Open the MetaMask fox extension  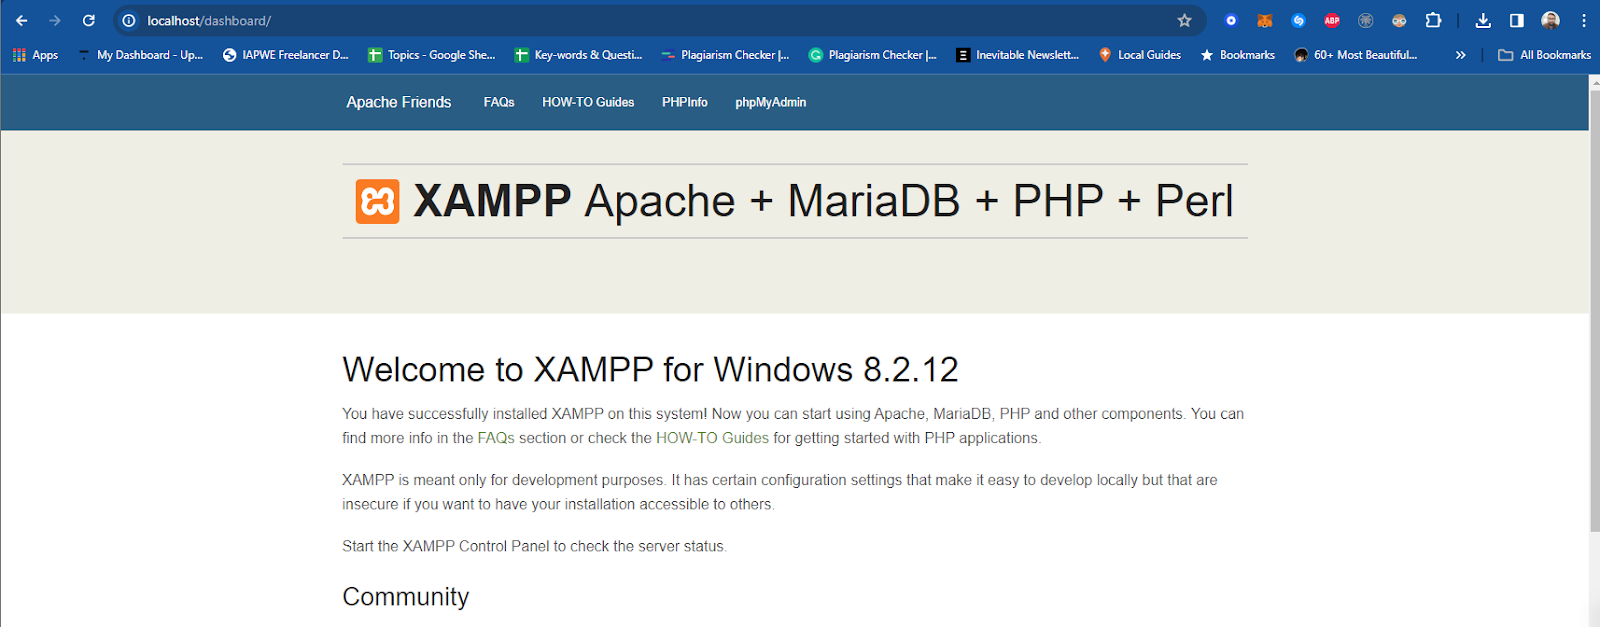click(1265, 20)
